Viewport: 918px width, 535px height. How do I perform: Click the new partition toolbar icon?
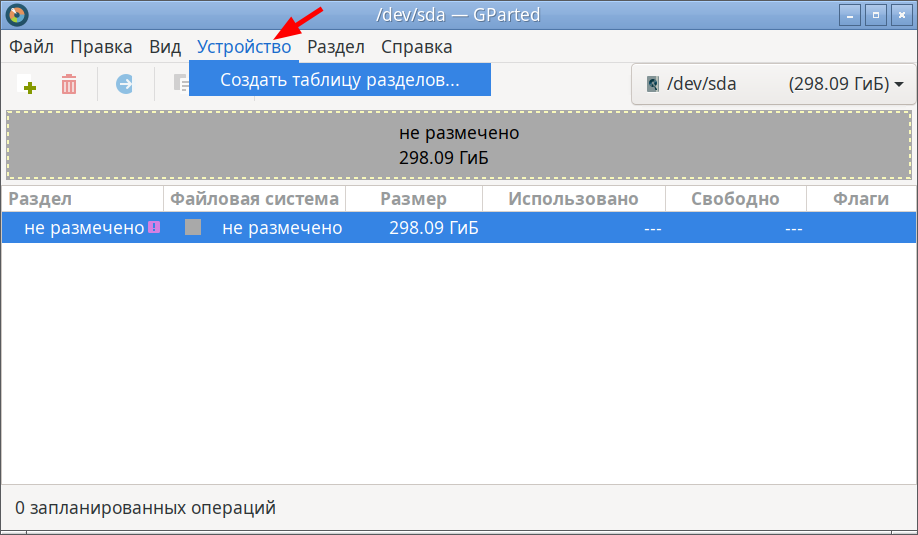coord(26,84)
